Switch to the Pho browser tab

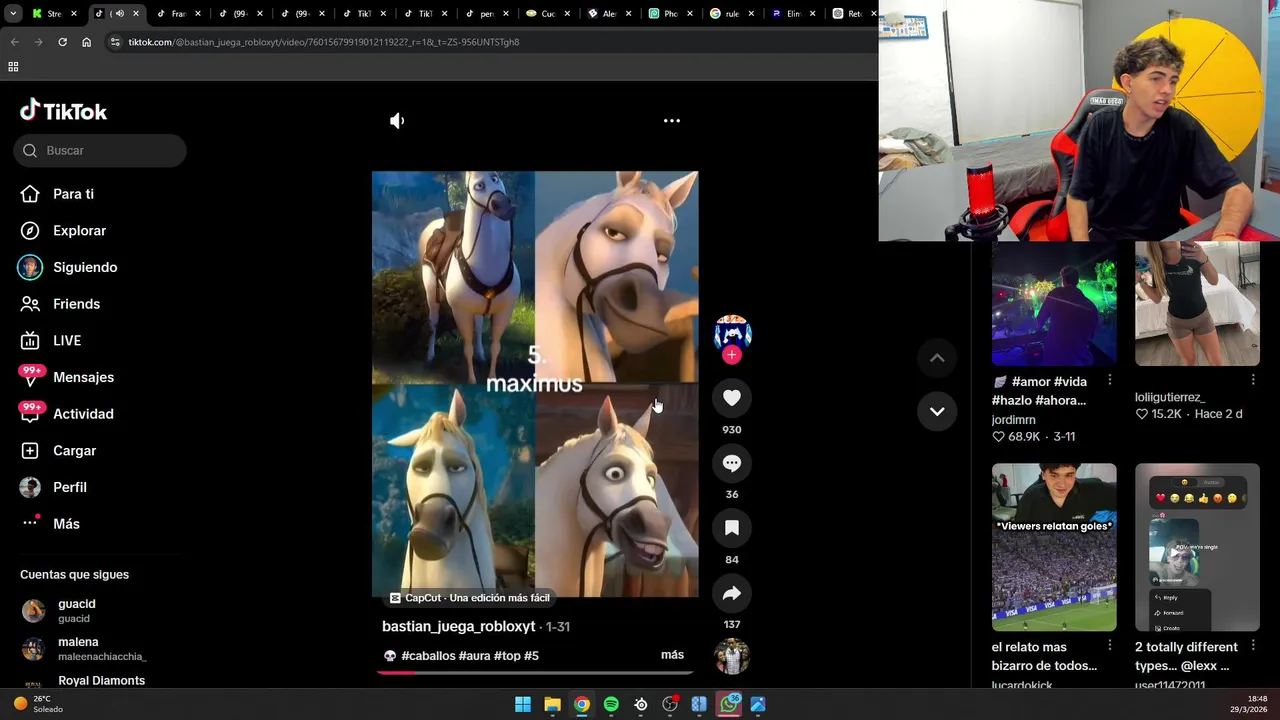(x=670, y=13)
